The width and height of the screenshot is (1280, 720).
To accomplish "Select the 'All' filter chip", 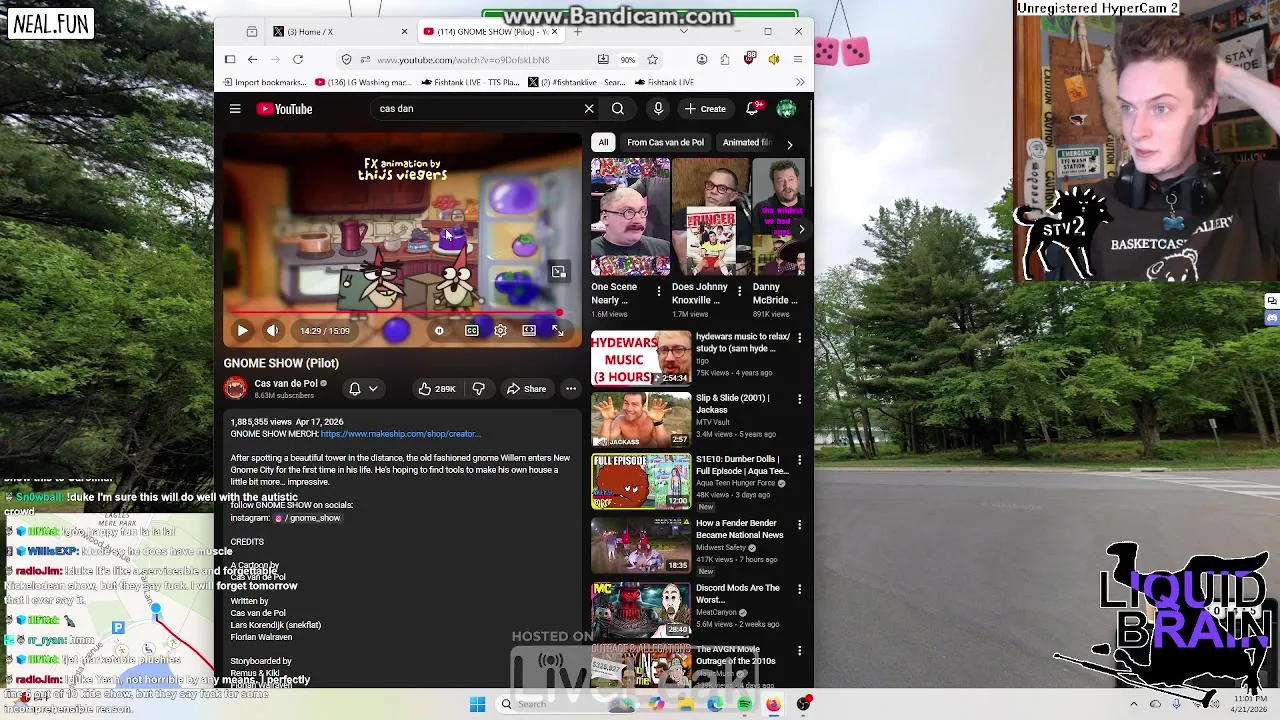I will 603,143.
